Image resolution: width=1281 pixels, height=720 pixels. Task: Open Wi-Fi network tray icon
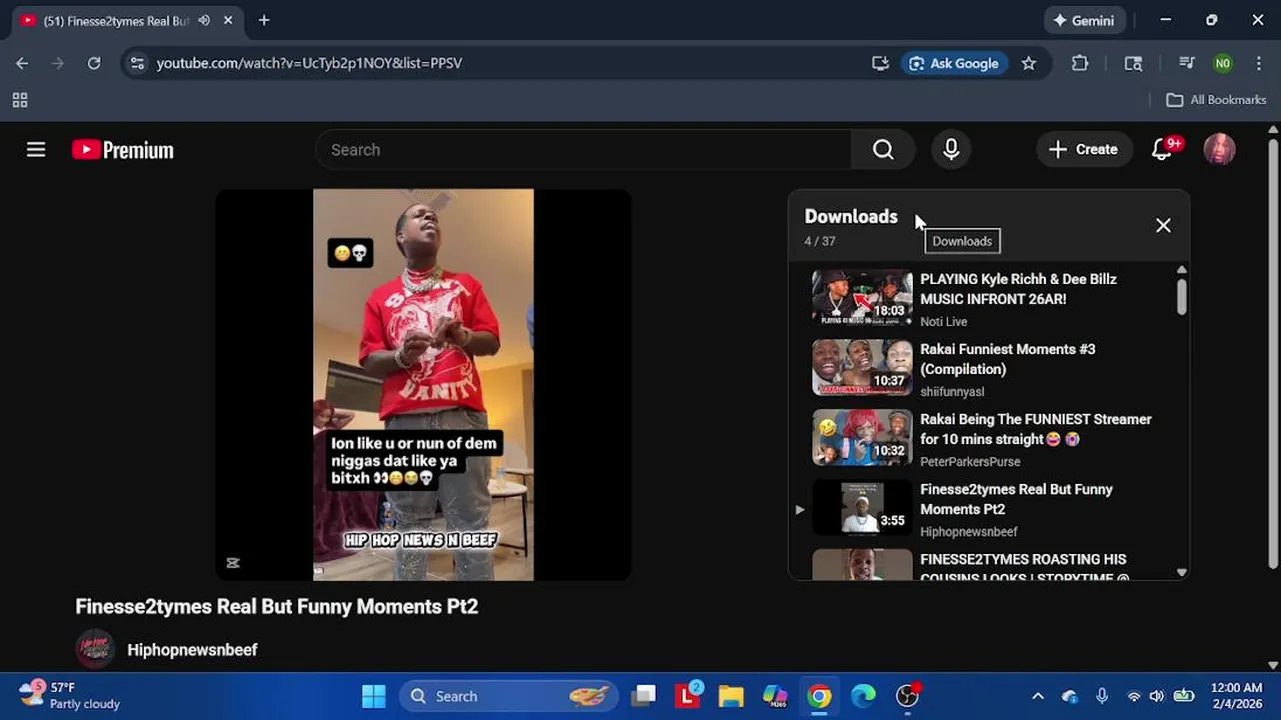point(1134,696)
